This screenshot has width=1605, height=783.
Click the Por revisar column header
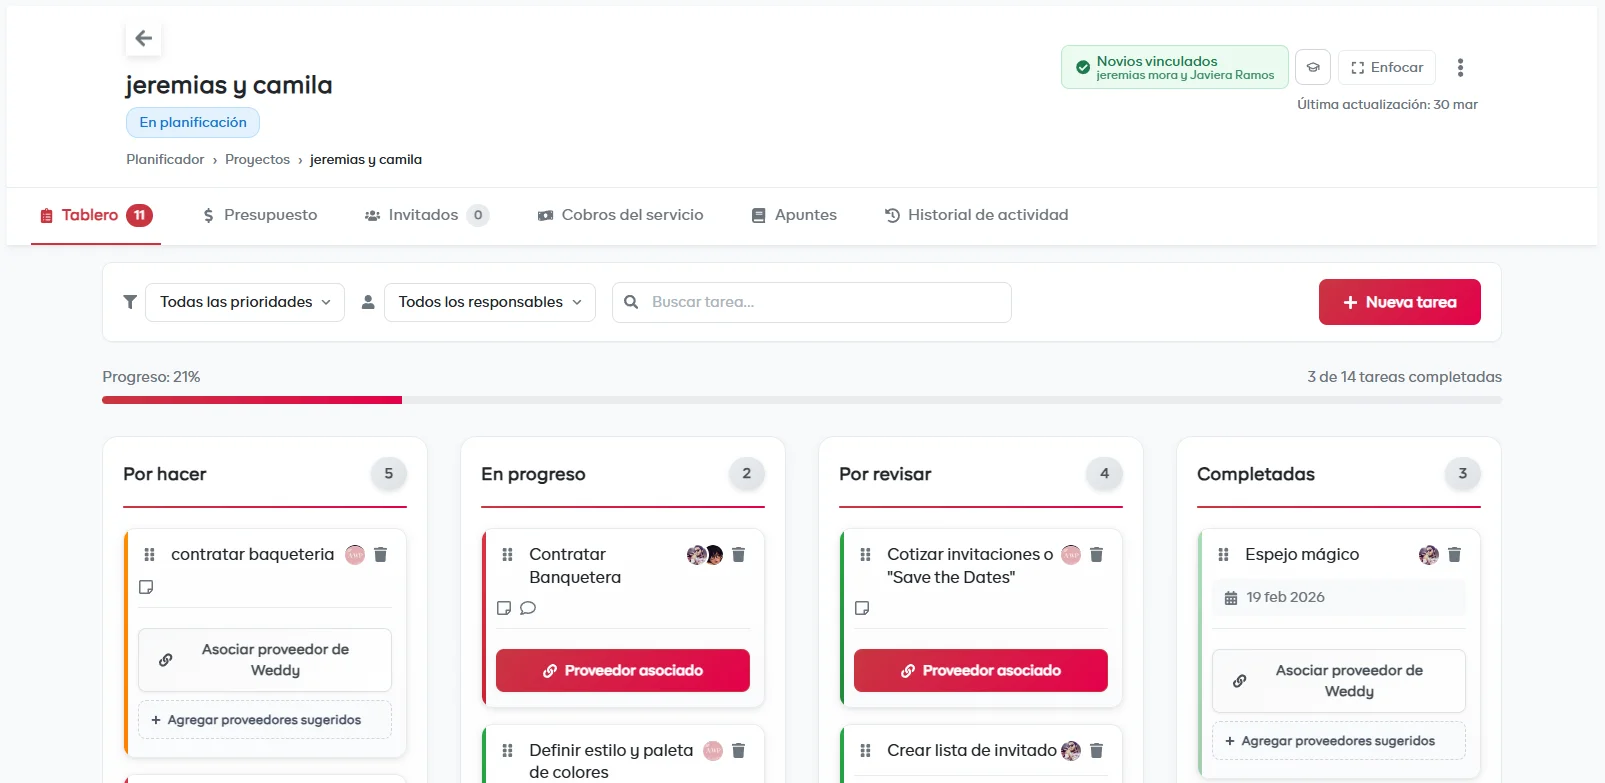point(885,475)
